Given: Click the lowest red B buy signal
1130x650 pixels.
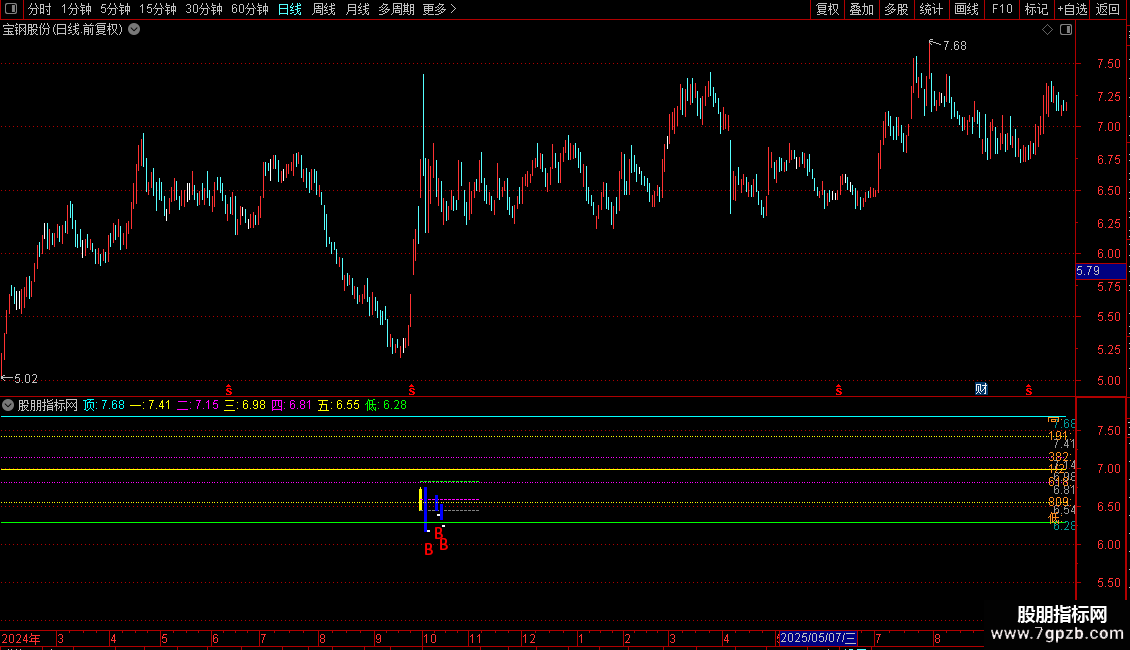Looking at the screenshot, I should [428, 549].
